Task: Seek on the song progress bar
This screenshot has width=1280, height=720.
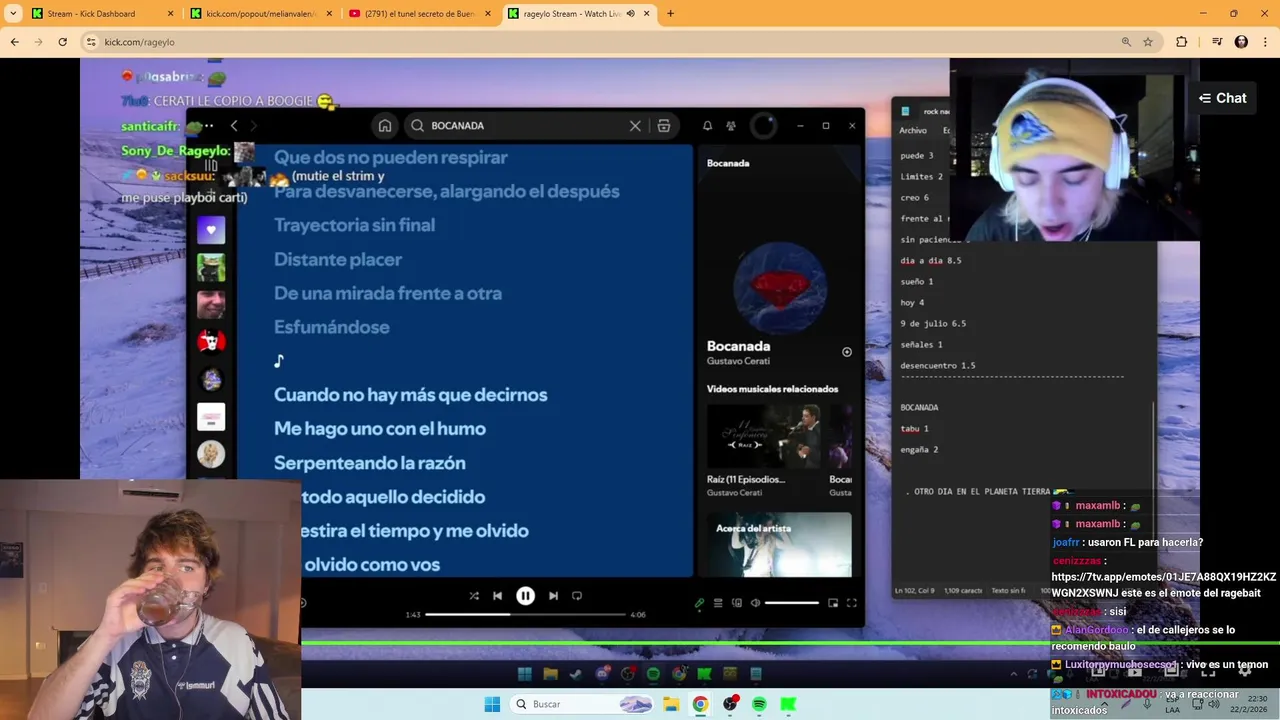Action: pyautogui.click(x=526, y=614)
